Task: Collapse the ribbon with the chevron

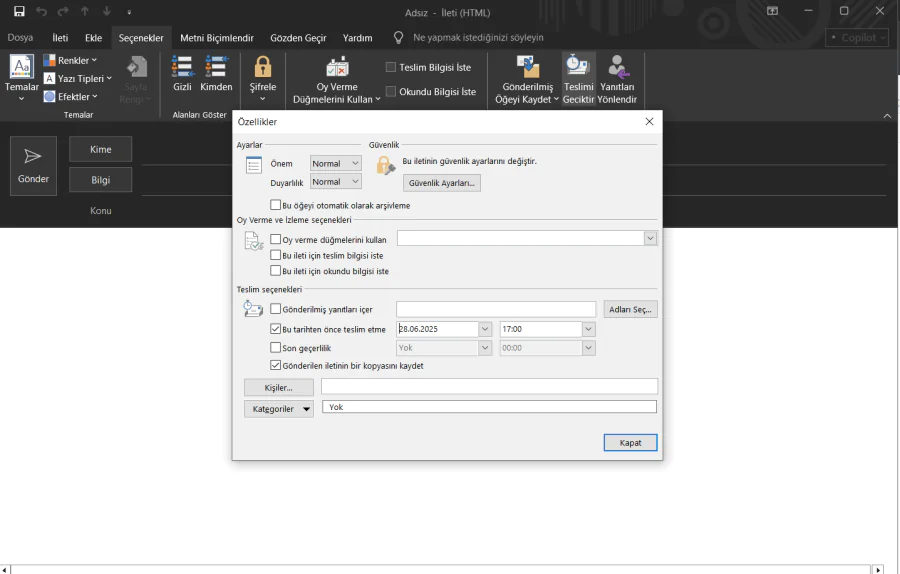Action: coord(887,115)
